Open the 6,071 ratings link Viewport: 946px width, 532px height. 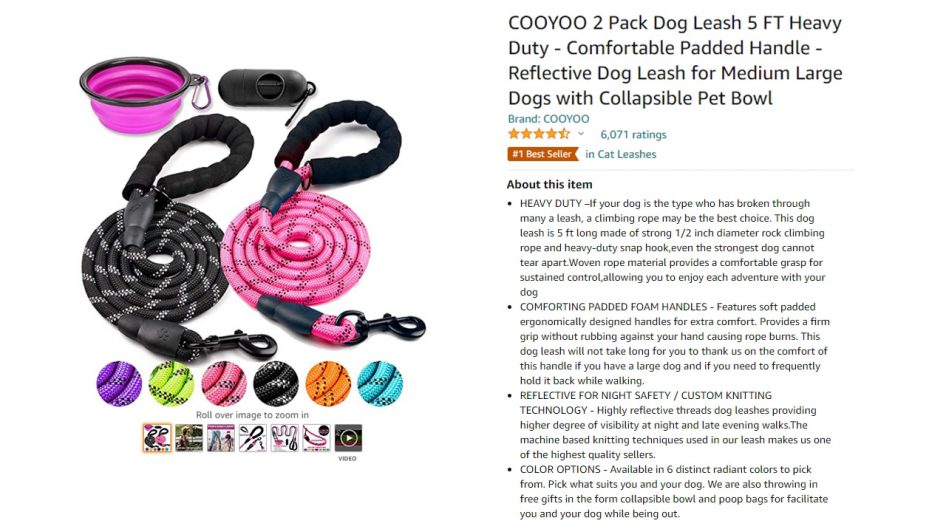click(x=633, y=135)
